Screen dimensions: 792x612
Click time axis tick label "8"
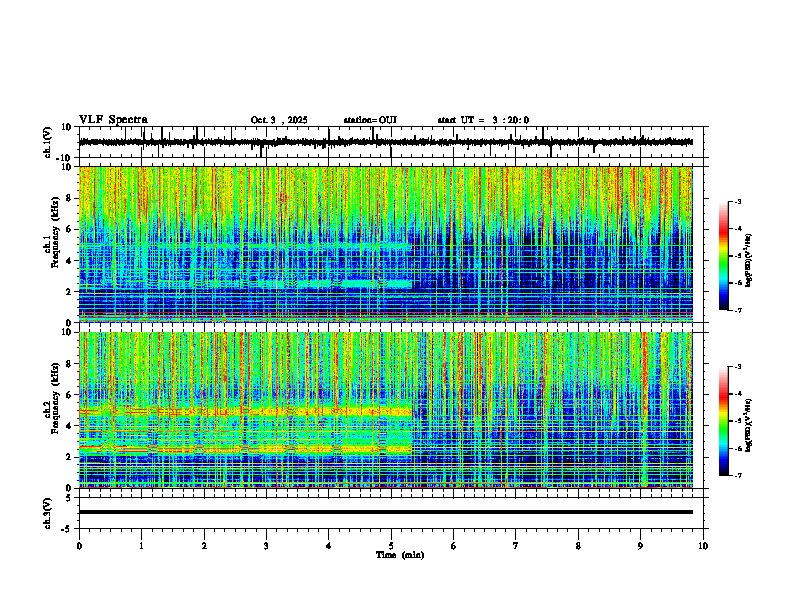tap(578, 546)
